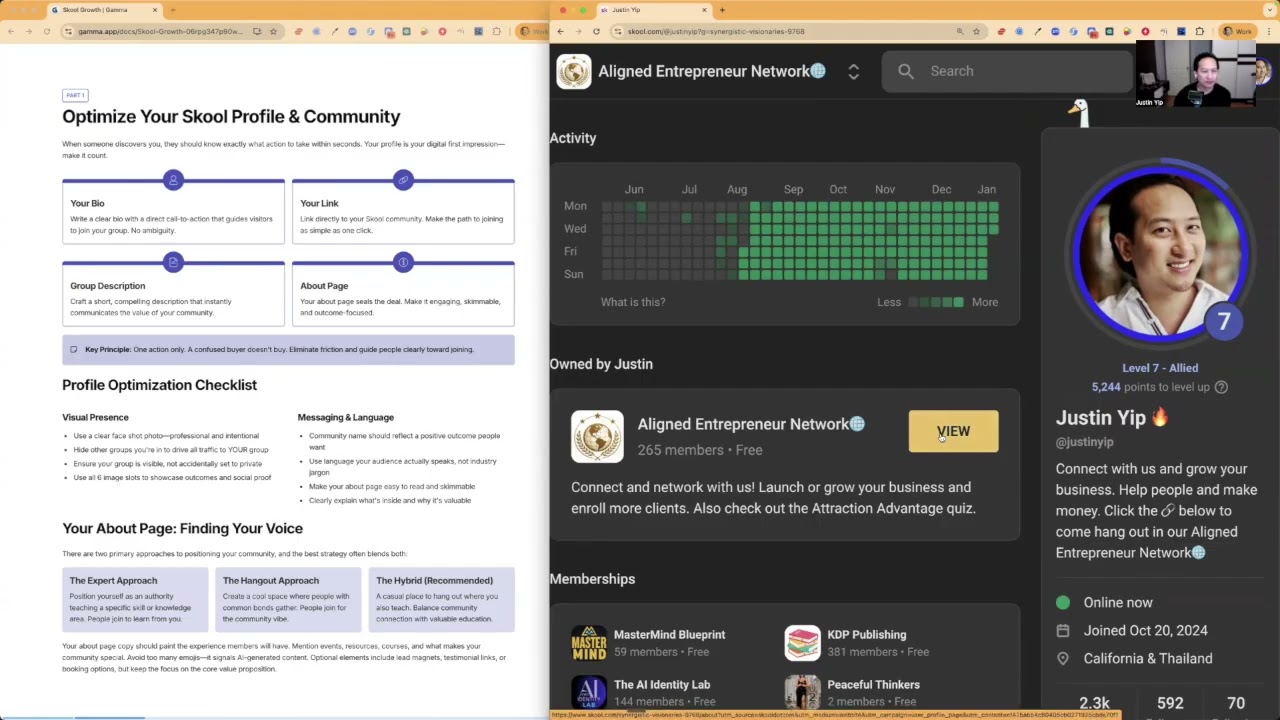Open Chrome menu in Skool browser window
The height and width of the screenshot is (720, 1280).
point(1268,31)
